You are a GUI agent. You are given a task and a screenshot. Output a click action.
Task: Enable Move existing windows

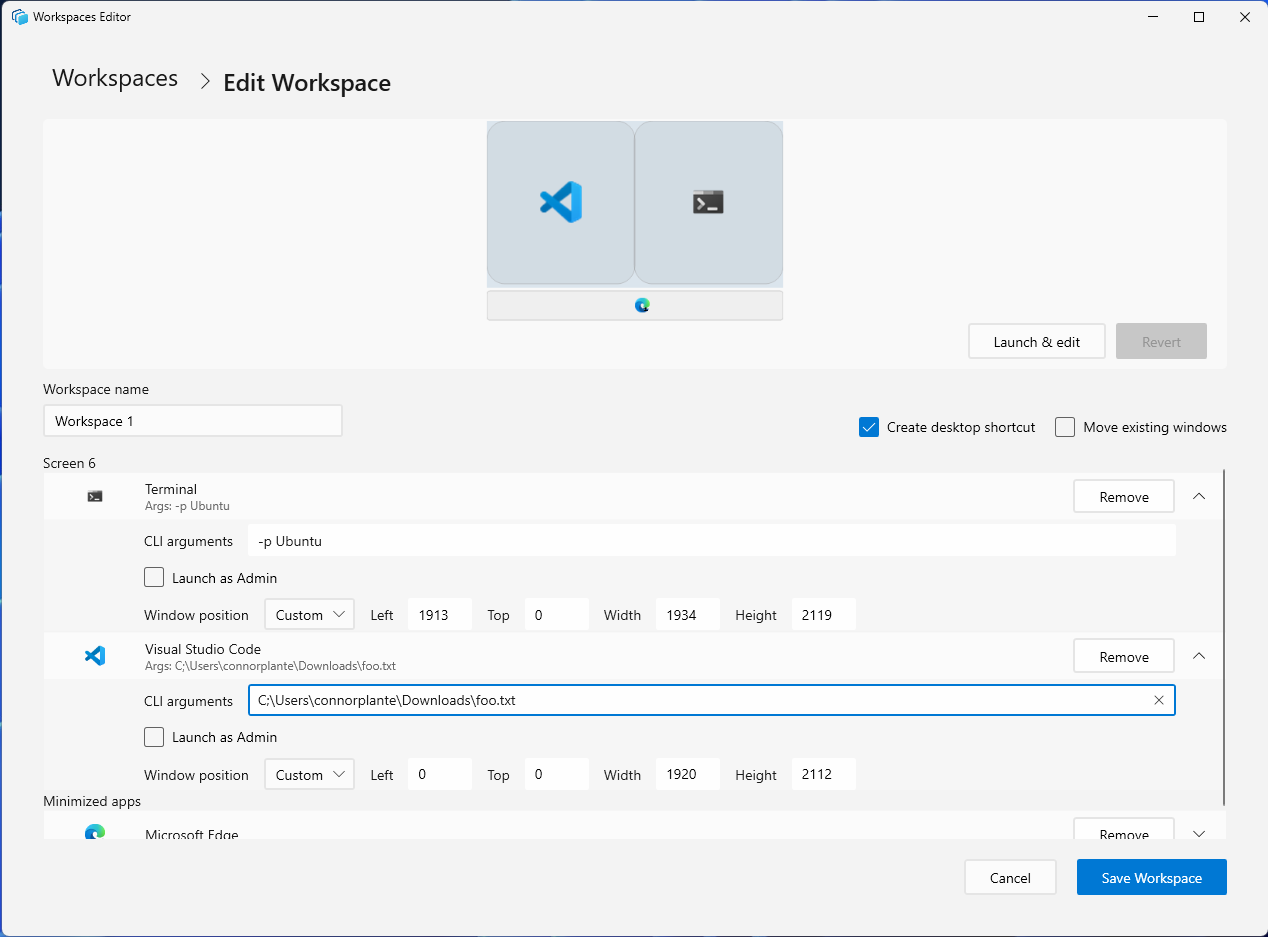click(x=1065, y=426)
